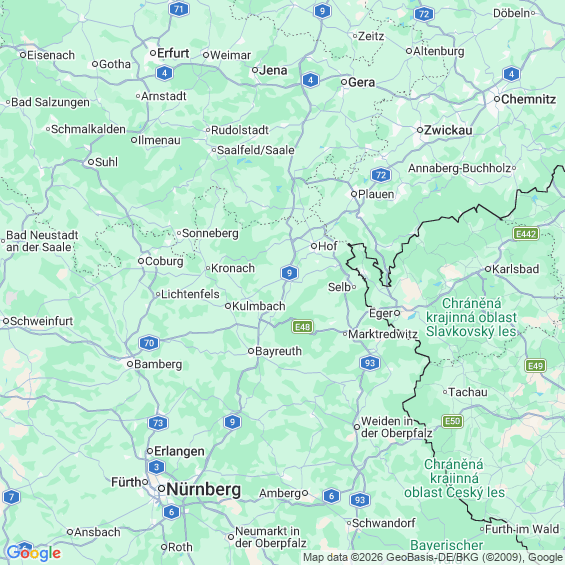
Task: Click the E442 route shield
Action: (526, 234)
